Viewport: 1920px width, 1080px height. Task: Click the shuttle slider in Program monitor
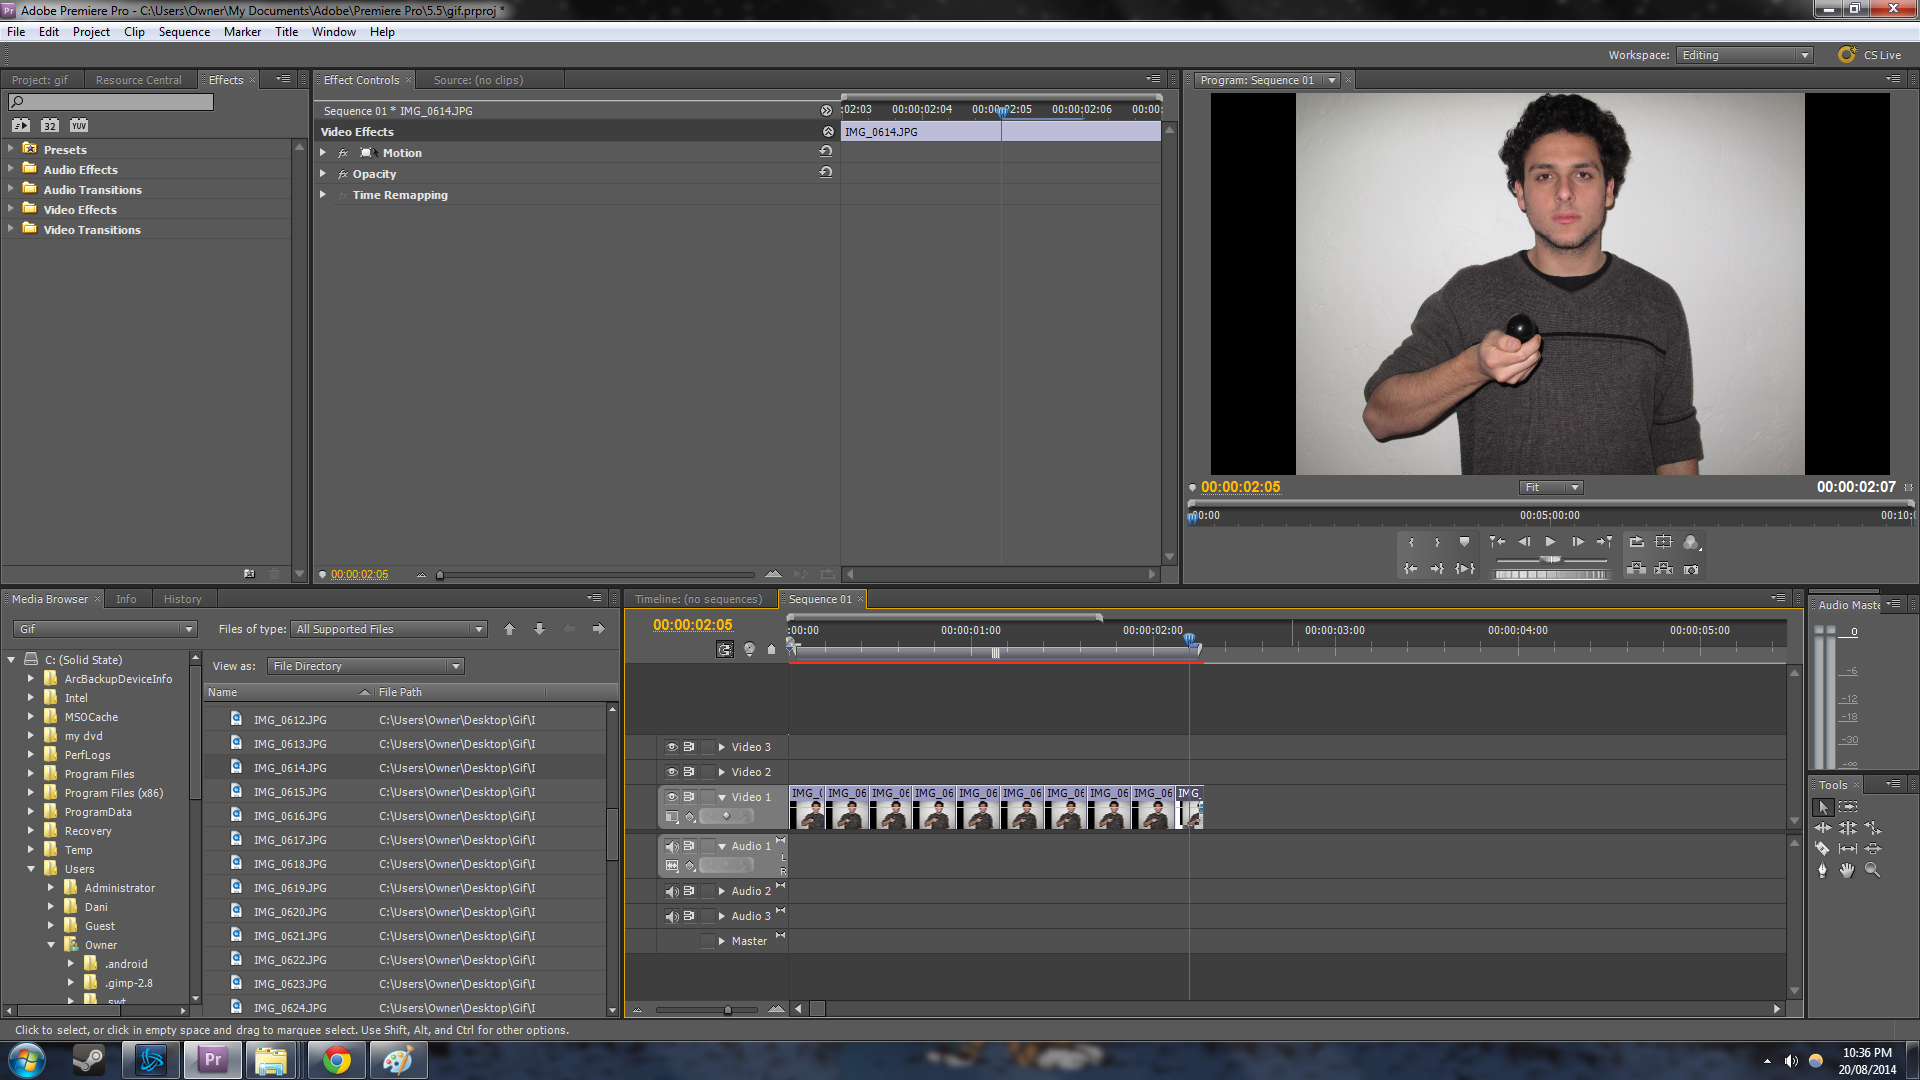(1550, 560)
